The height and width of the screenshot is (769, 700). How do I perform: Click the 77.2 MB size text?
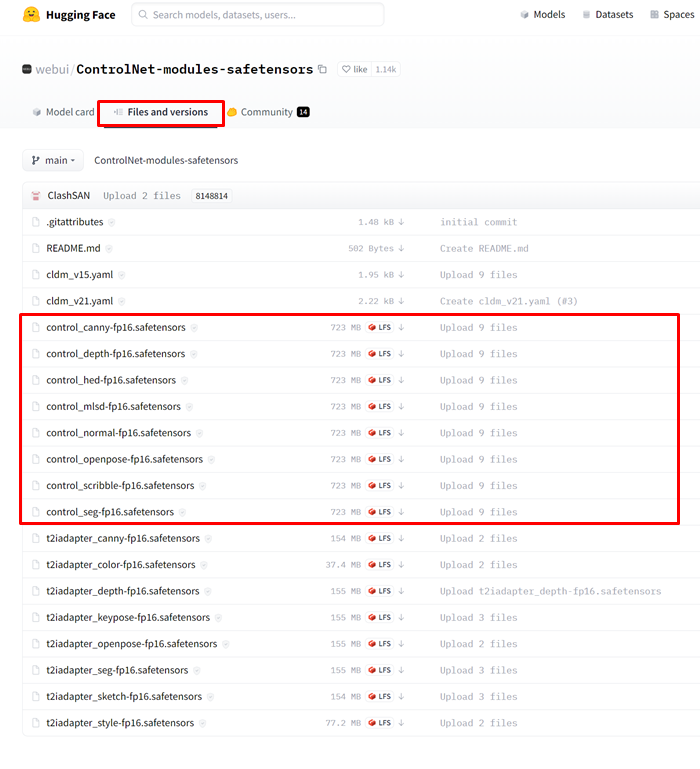coord(343,723)
